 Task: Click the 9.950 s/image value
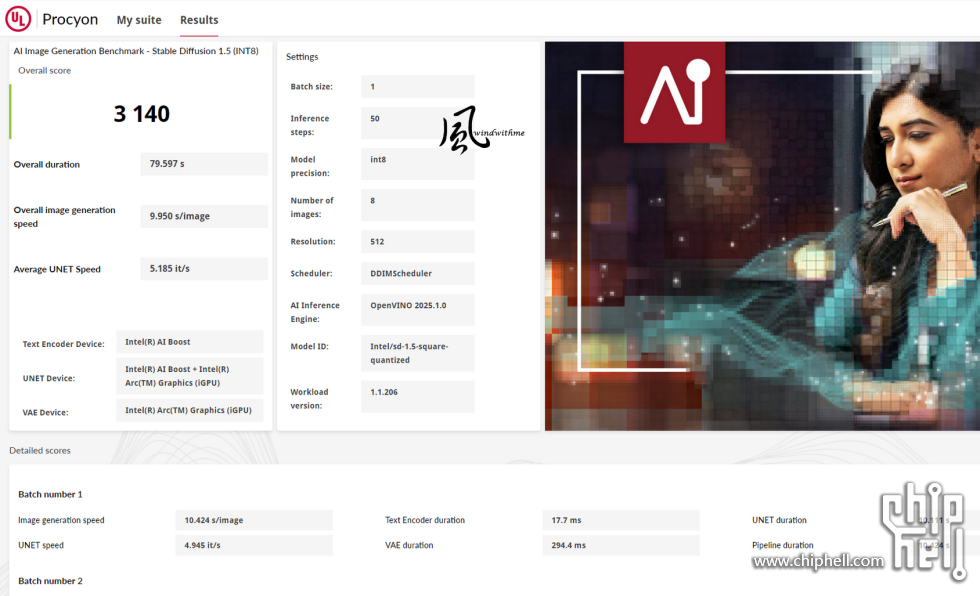pos(204,216)
